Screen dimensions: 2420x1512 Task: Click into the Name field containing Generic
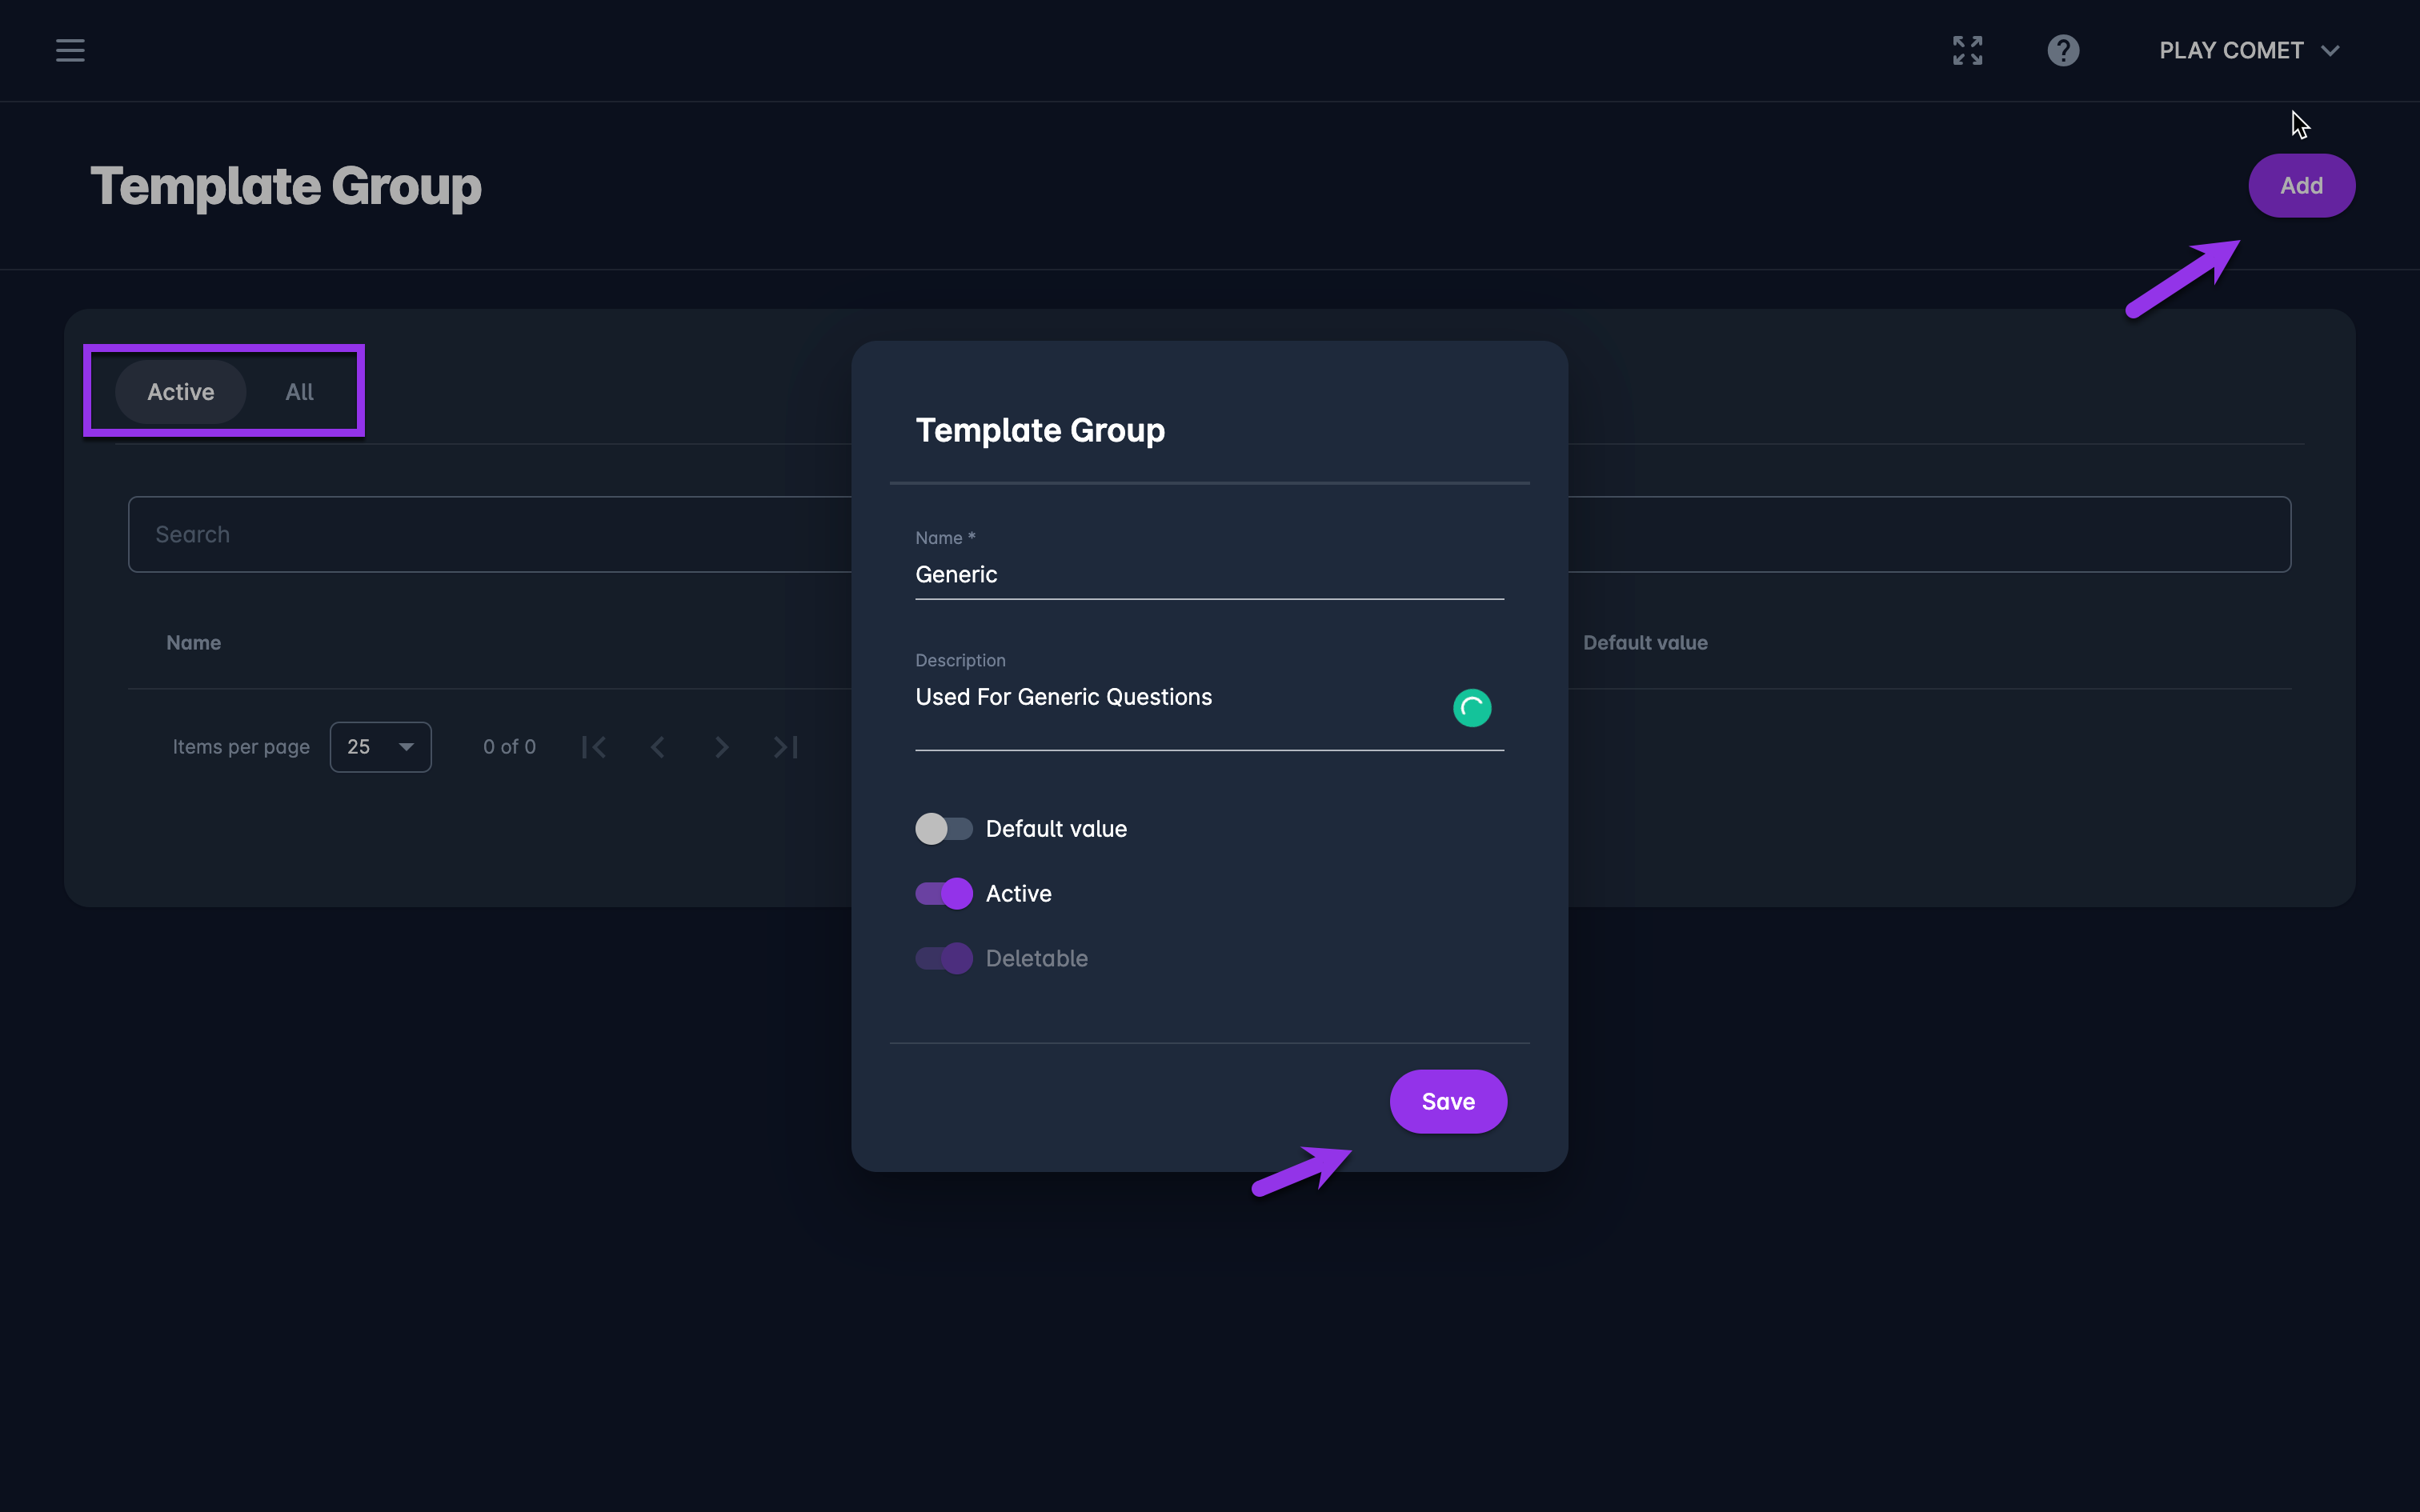coord(1208,575)
